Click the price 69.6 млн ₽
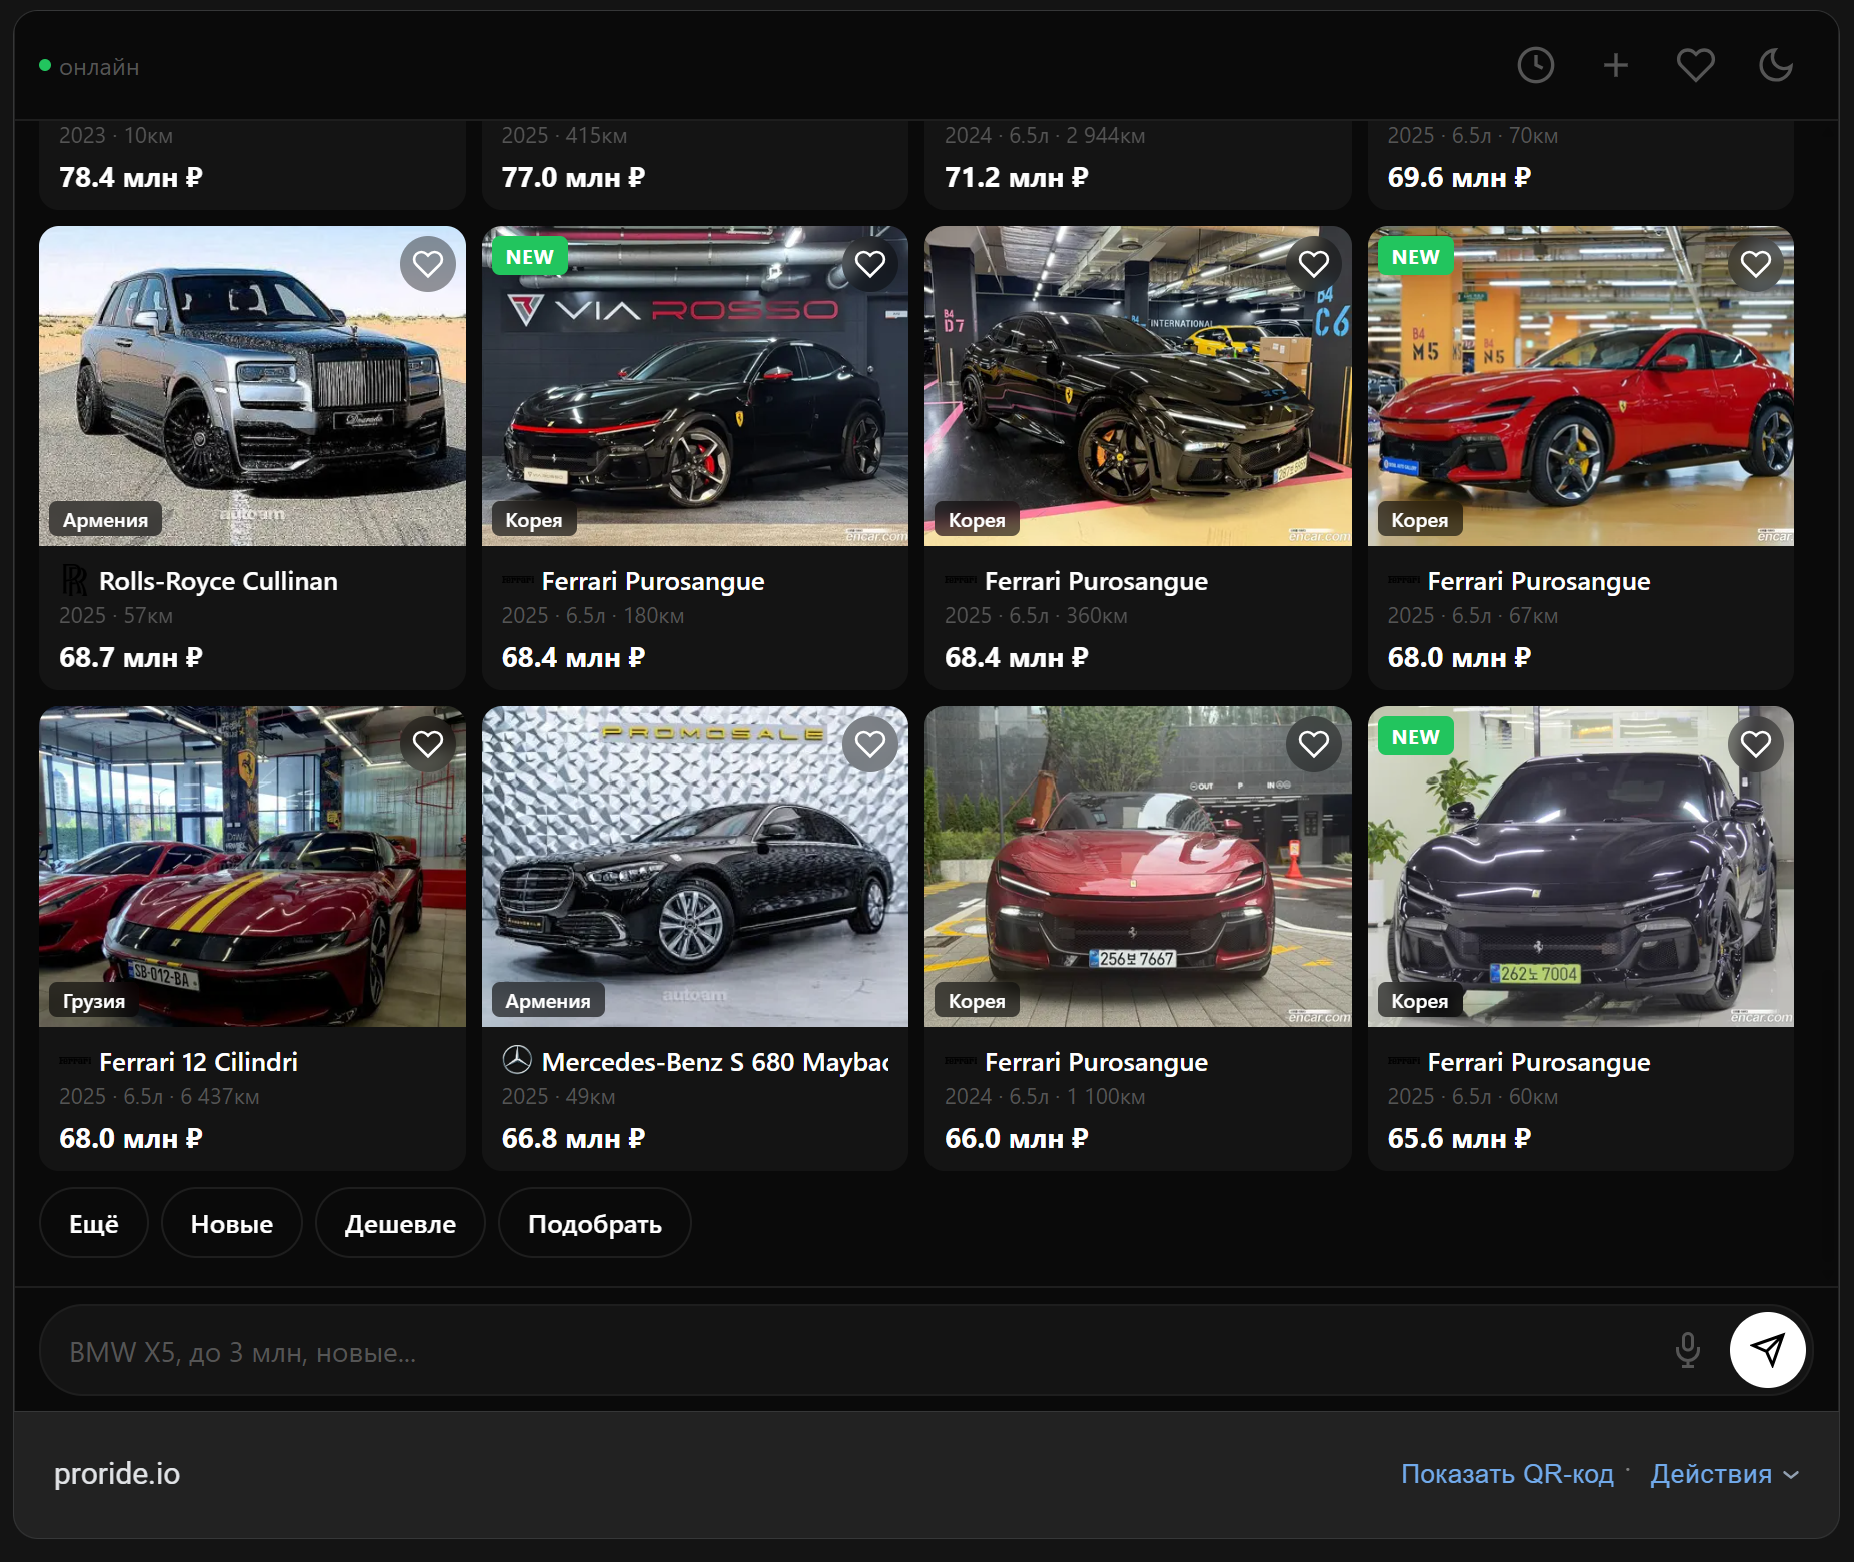The height and width of the screenshot is (1562, 1854). (1459, 177)
